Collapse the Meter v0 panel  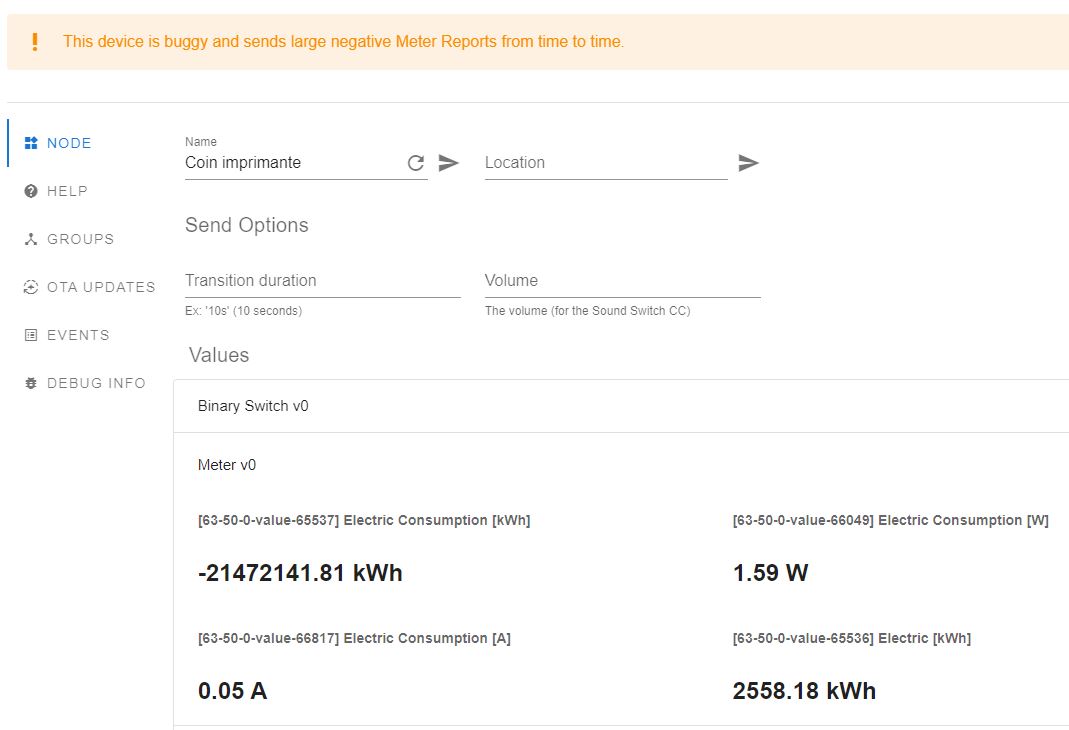tap(620, 465)
